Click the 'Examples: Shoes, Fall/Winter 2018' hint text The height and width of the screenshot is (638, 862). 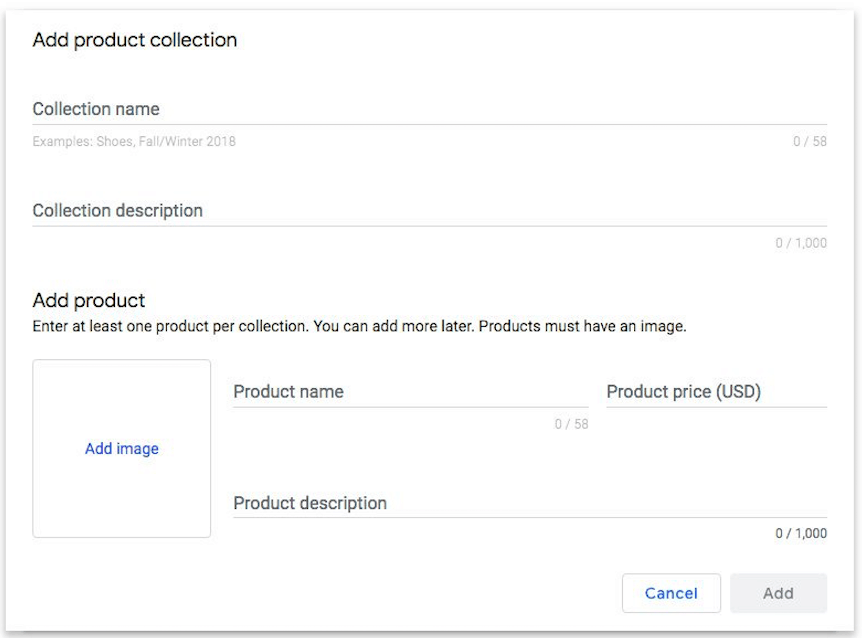pyautogui.click(x=134, y=141)
